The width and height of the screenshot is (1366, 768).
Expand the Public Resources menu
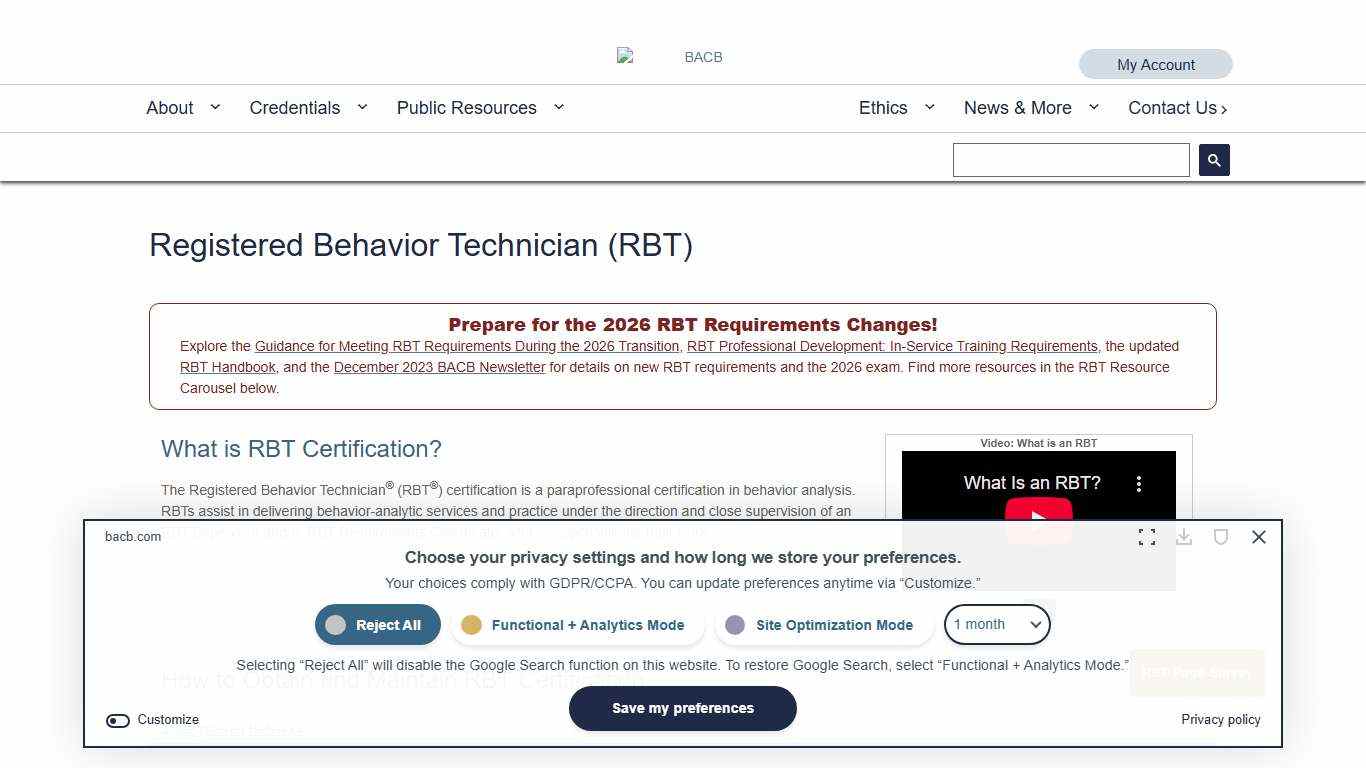(x=466, y=108)
